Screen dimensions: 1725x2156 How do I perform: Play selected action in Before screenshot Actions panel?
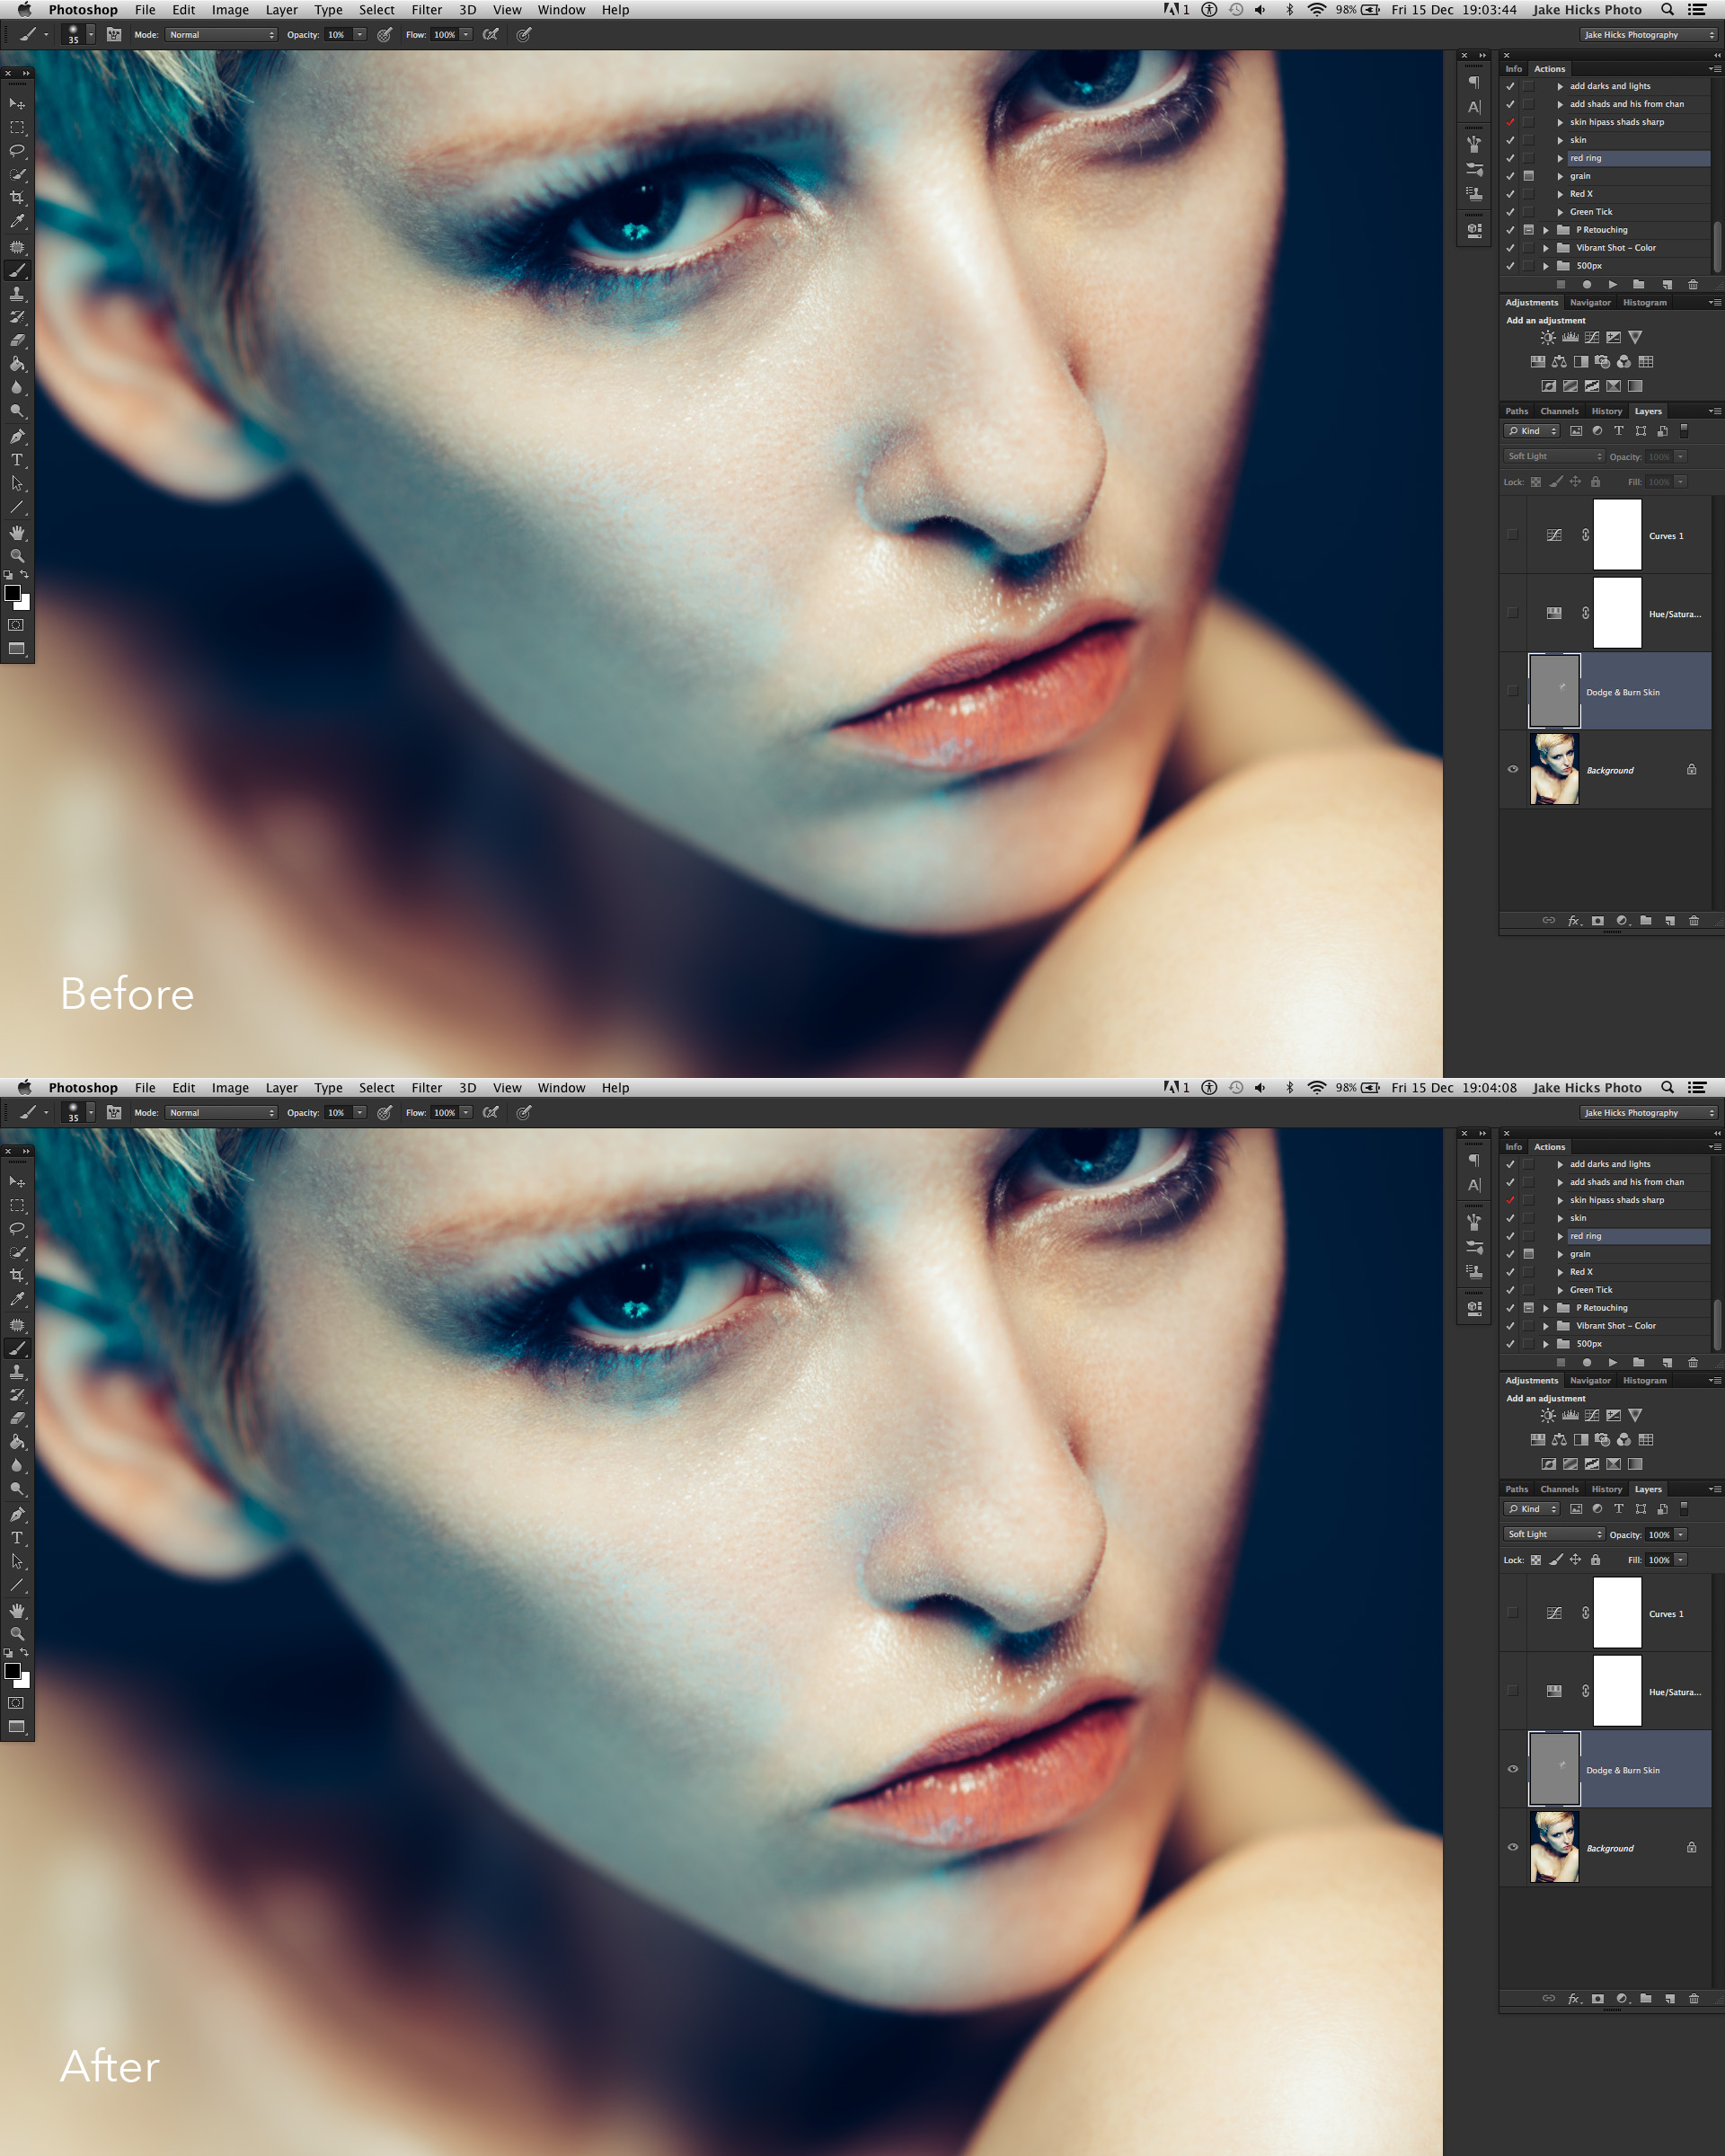[1612, 285]
